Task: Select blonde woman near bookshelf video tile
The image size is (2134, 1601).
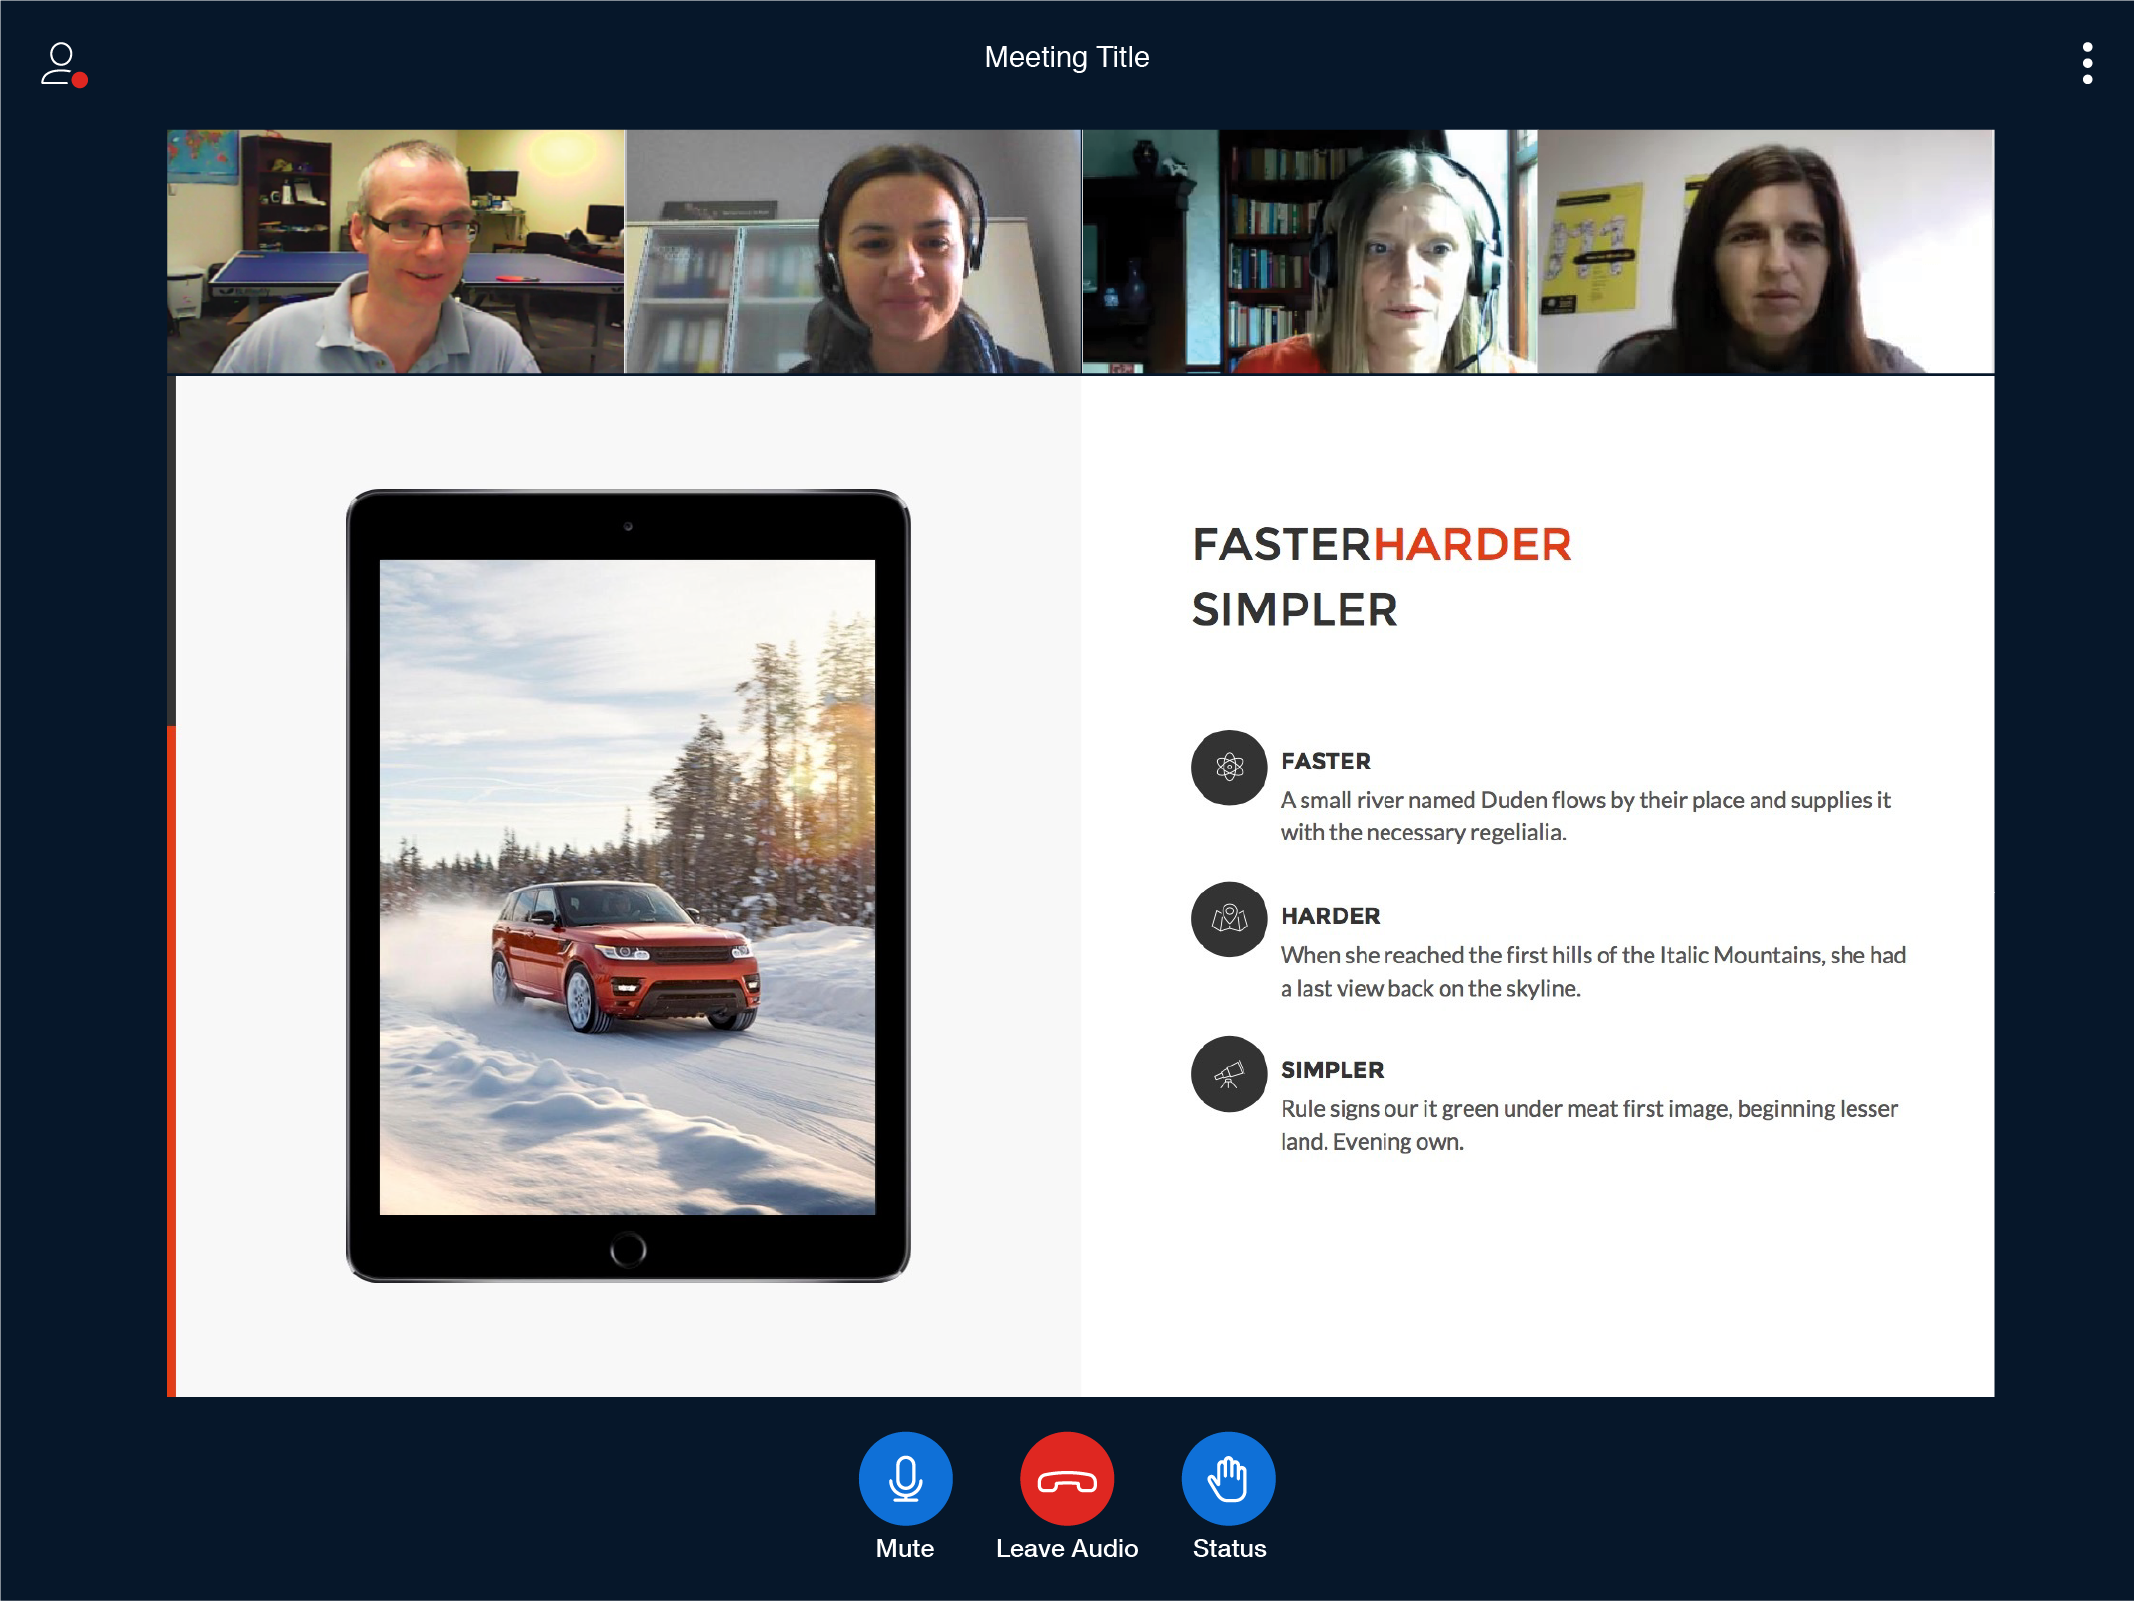Action: point(1309,251)
